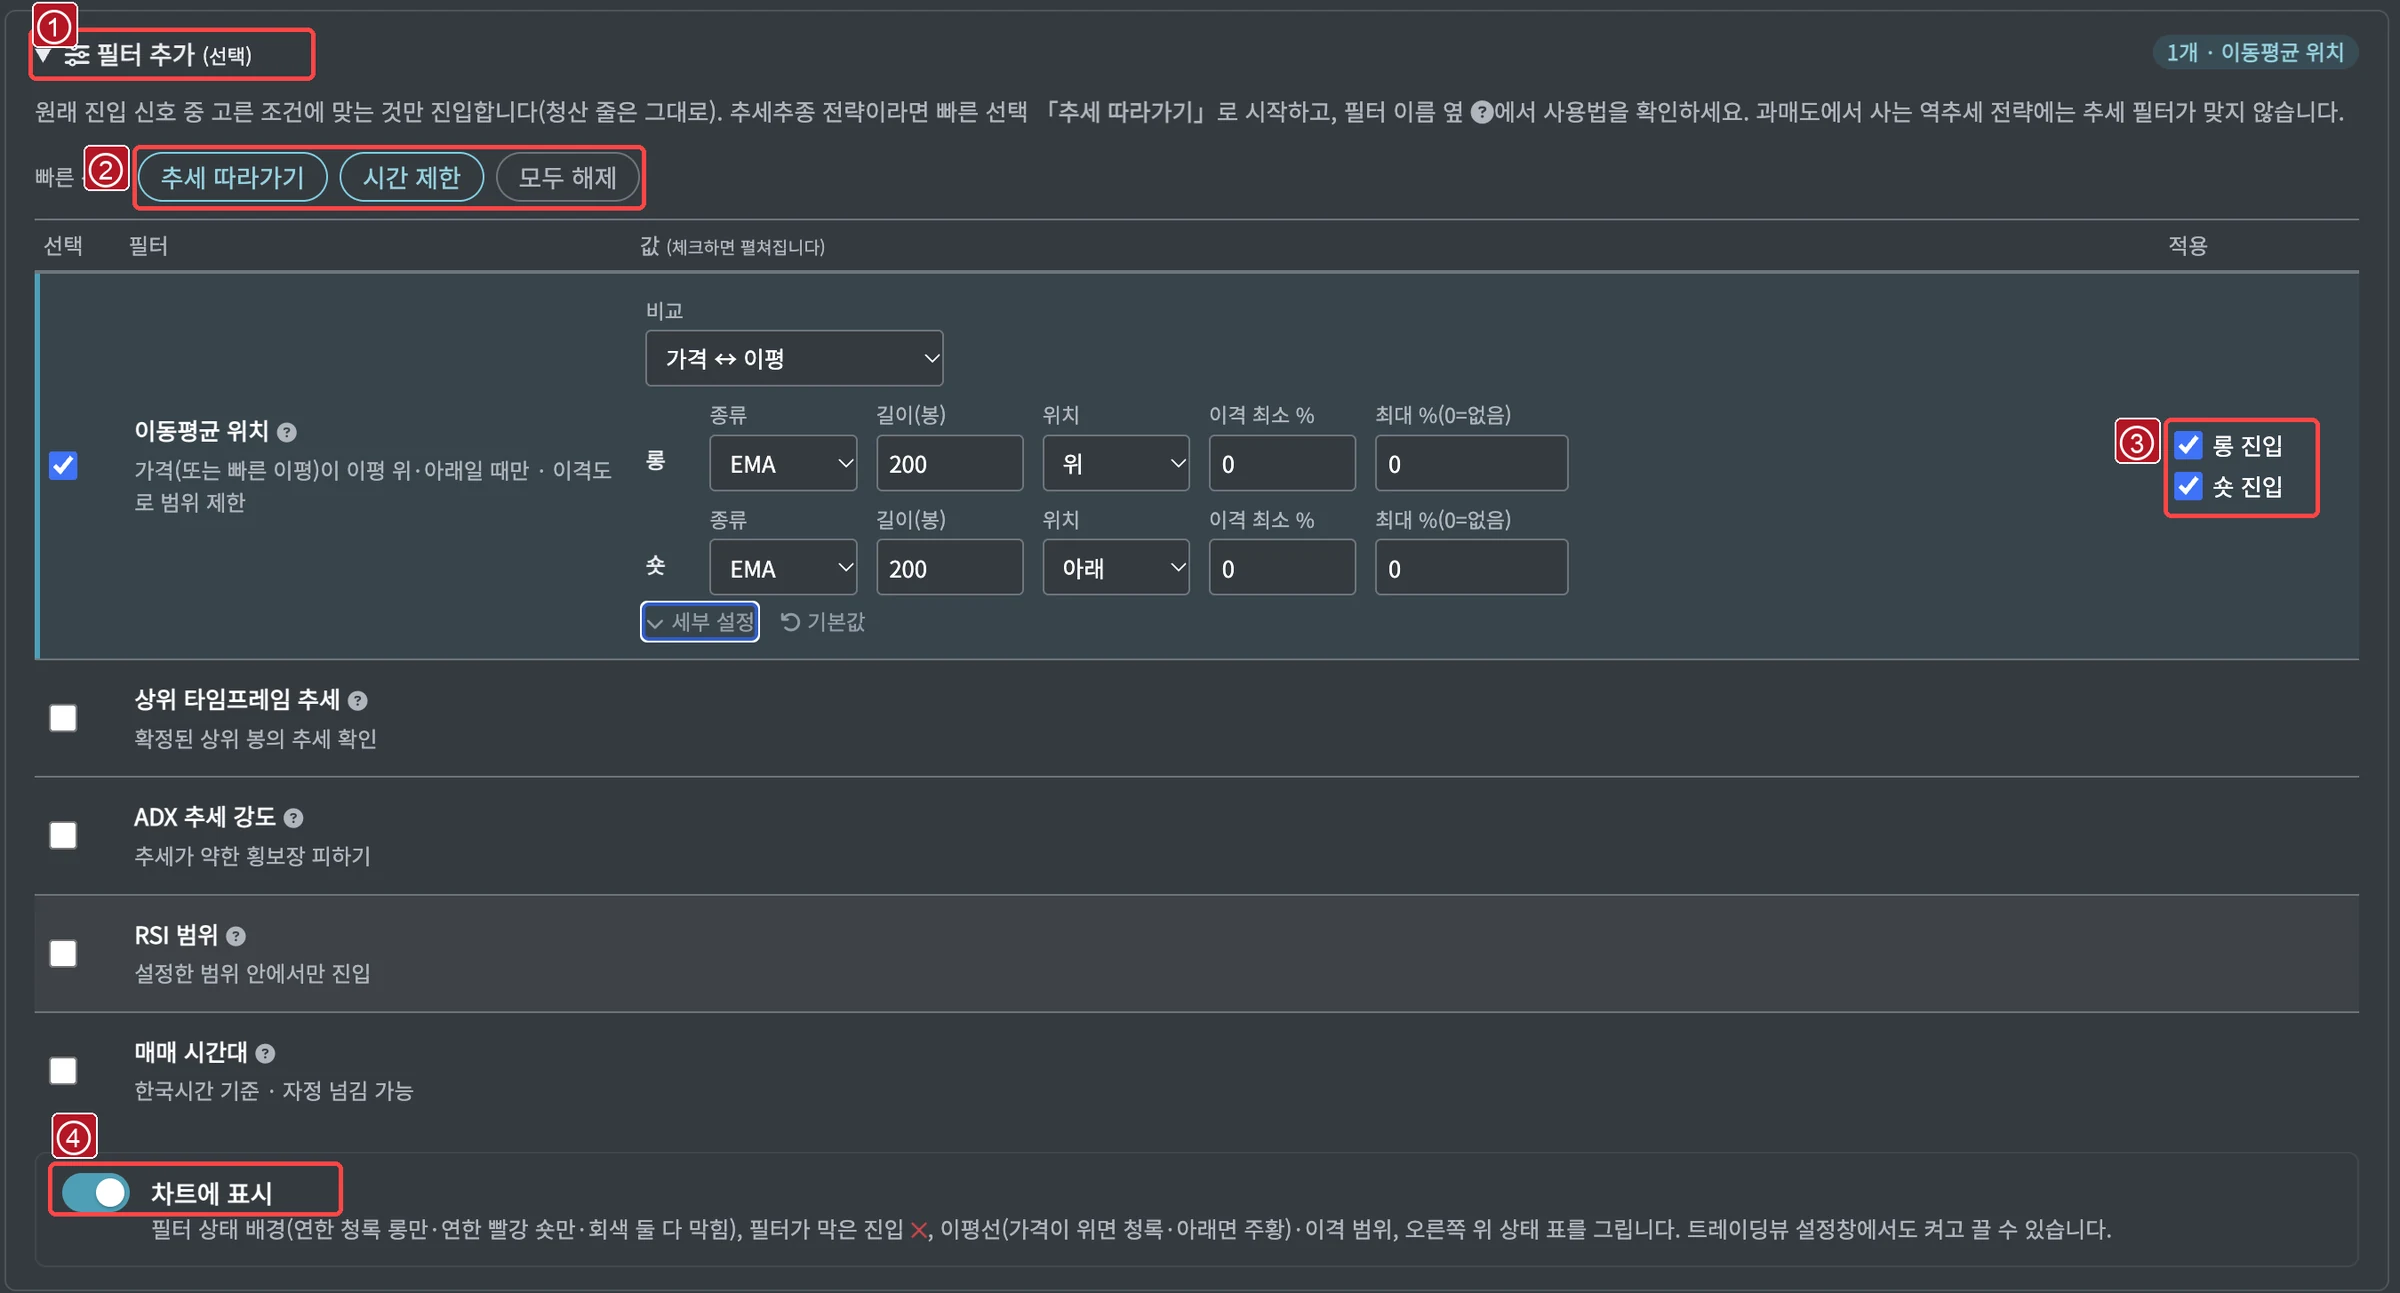Image resolution: width=2400 pixels, height=1293 pixels.
Task: Click the 숏 row 최대 % field
Action: coord(1471,568)
